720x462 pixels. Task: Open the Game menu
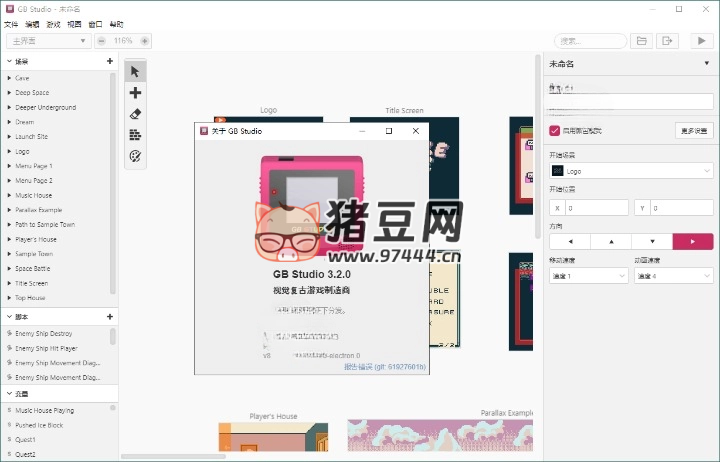click(x=53, y=24)
